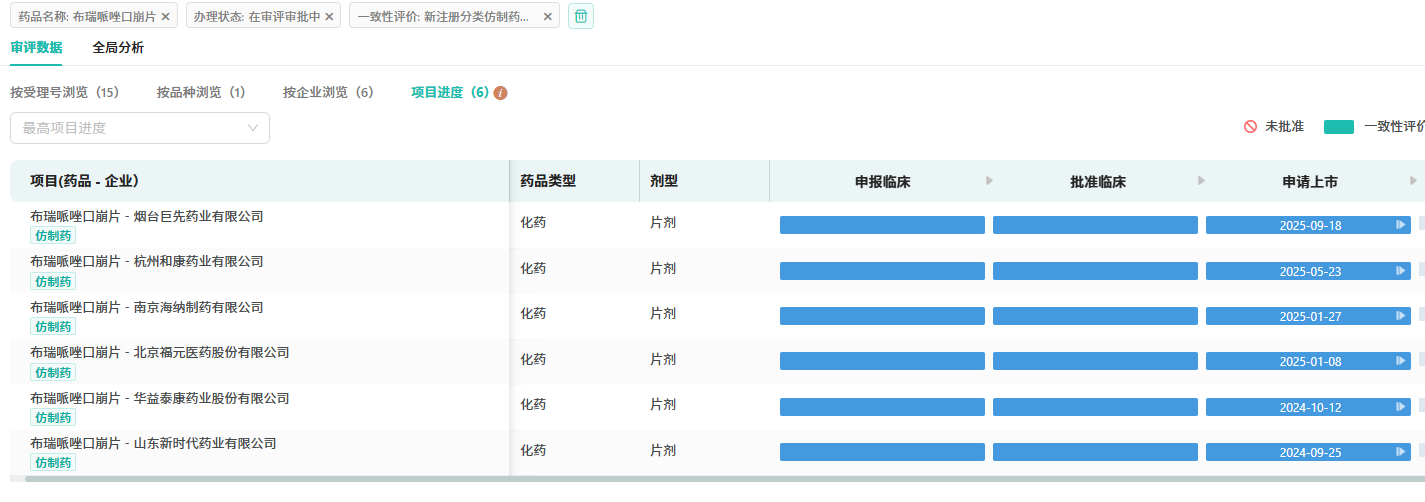Switch to 按企业浏览 (6) view
The image size is (1425, 502).
point(328,92)
